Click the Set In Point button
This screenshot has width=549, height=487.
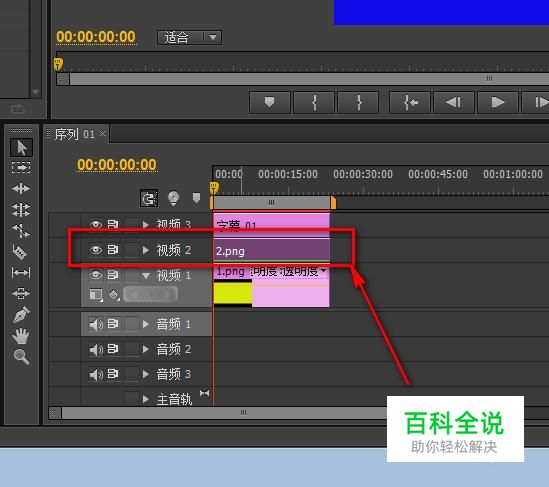coord(314,103)
